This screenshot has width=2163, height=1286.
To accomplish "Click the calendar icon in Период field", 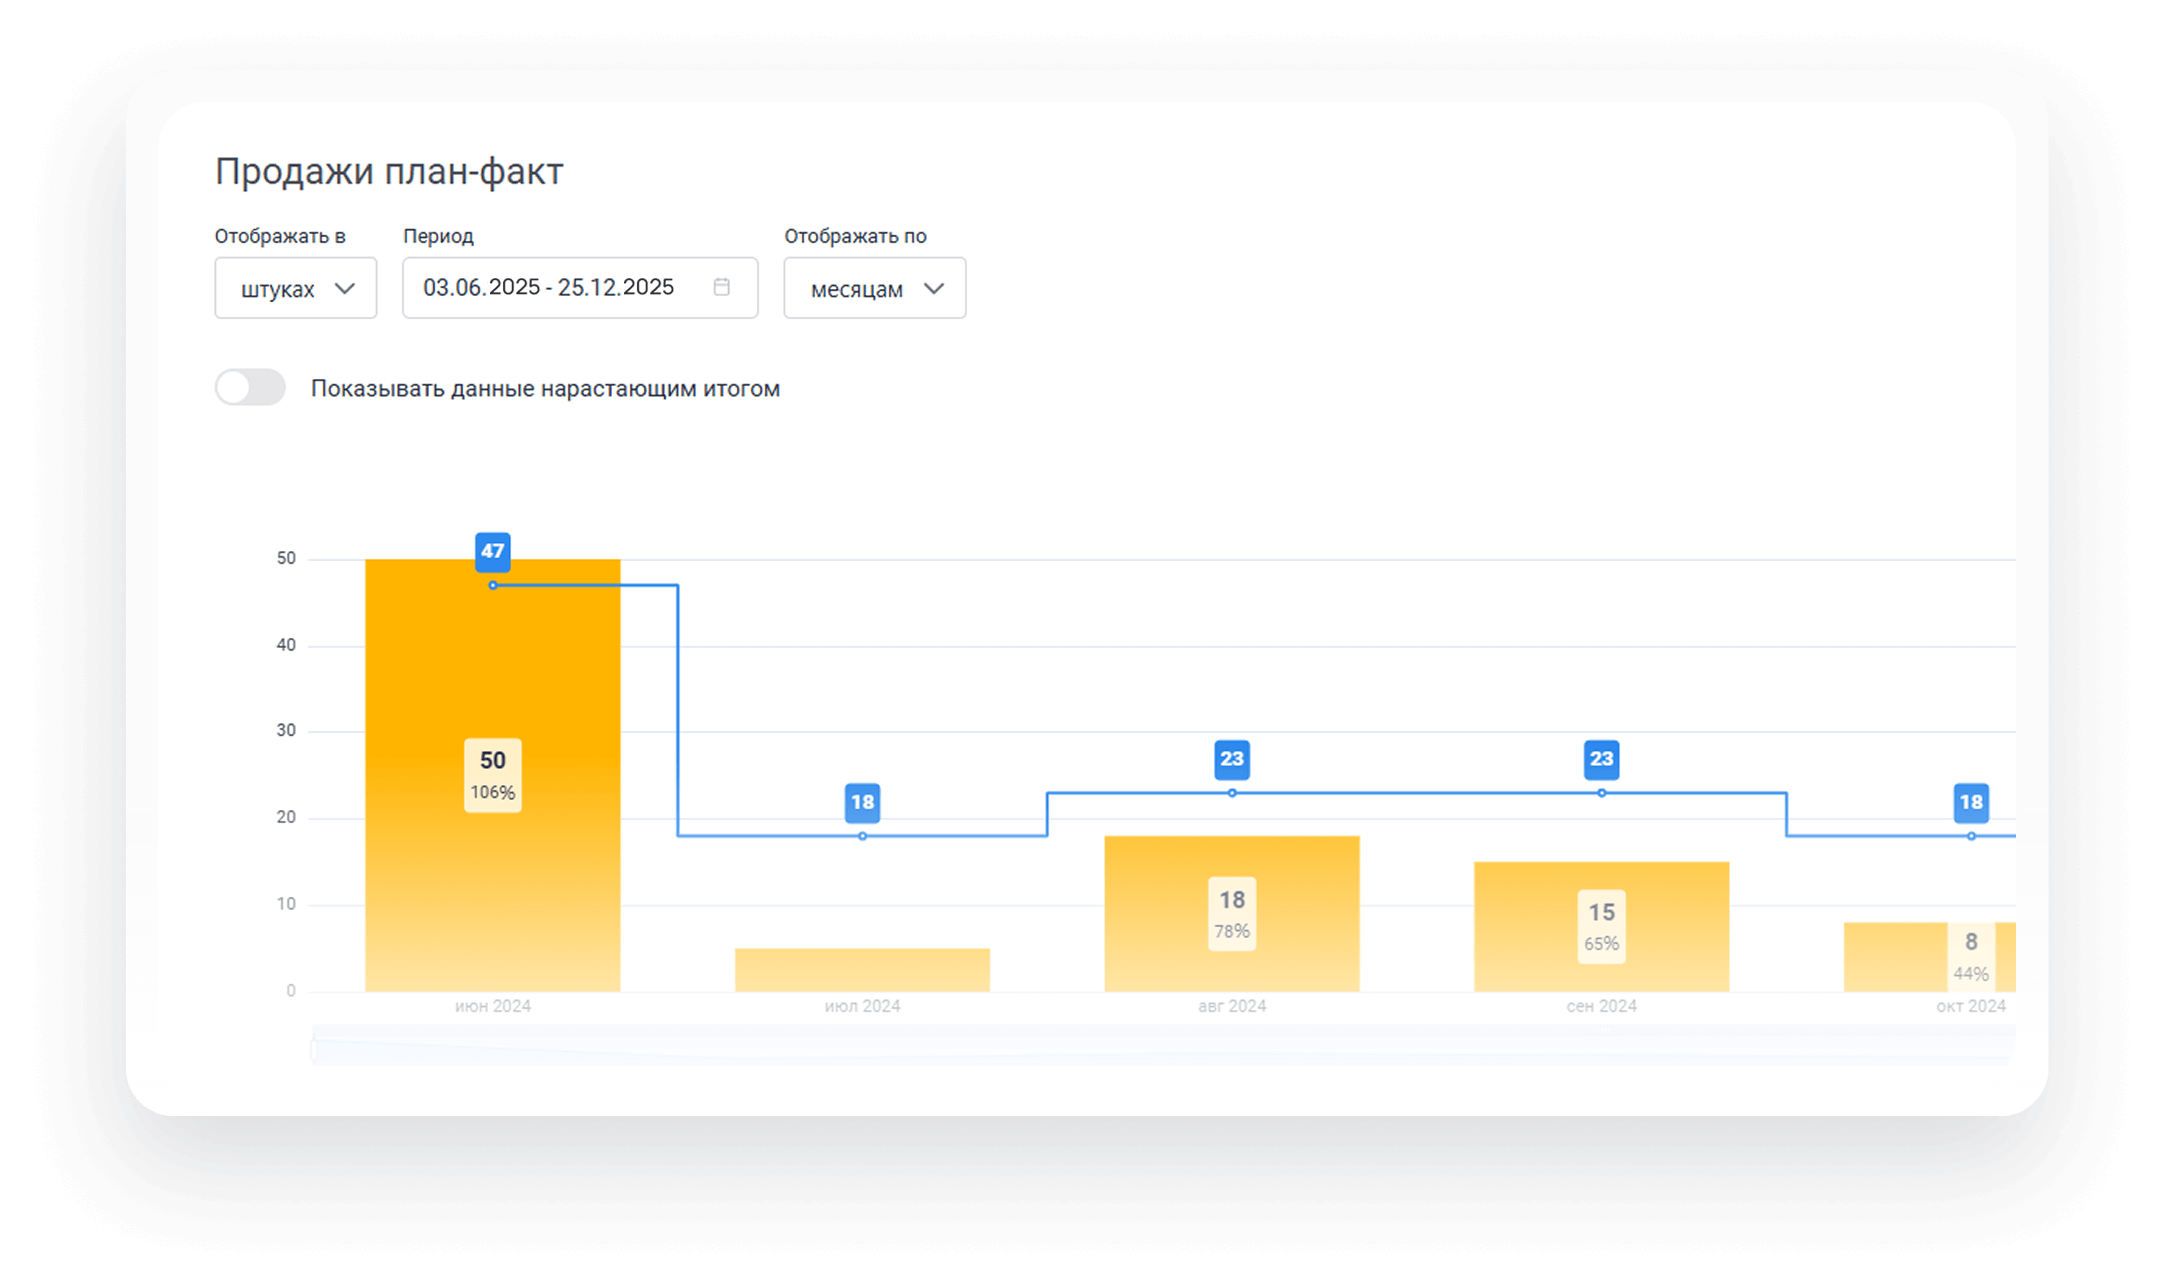I will [x=721, y=287].
